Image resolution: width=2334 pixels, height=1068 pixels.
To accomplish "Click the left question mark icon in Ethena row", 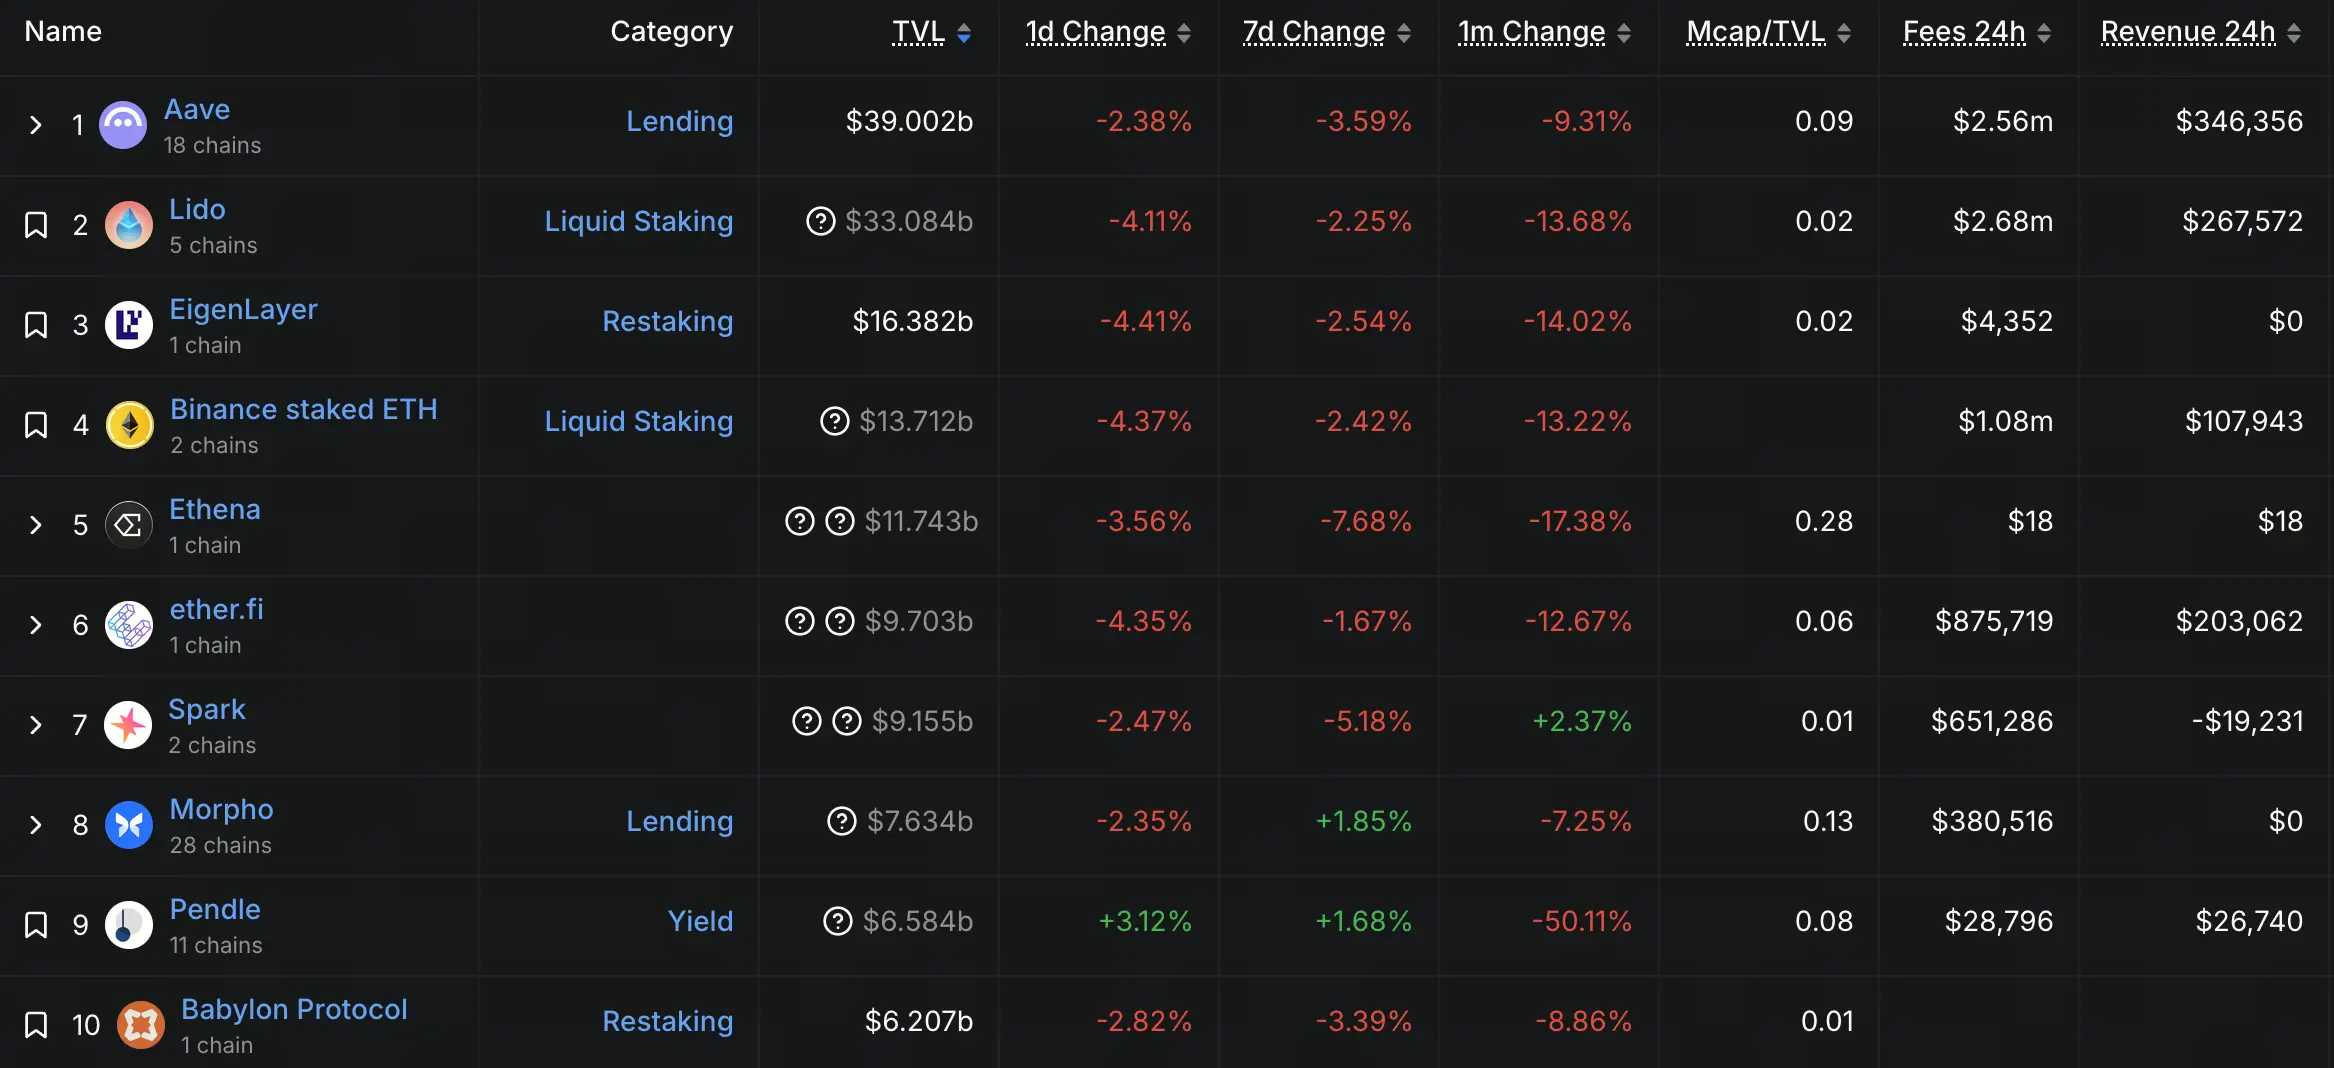I will (x=800, y=521).
